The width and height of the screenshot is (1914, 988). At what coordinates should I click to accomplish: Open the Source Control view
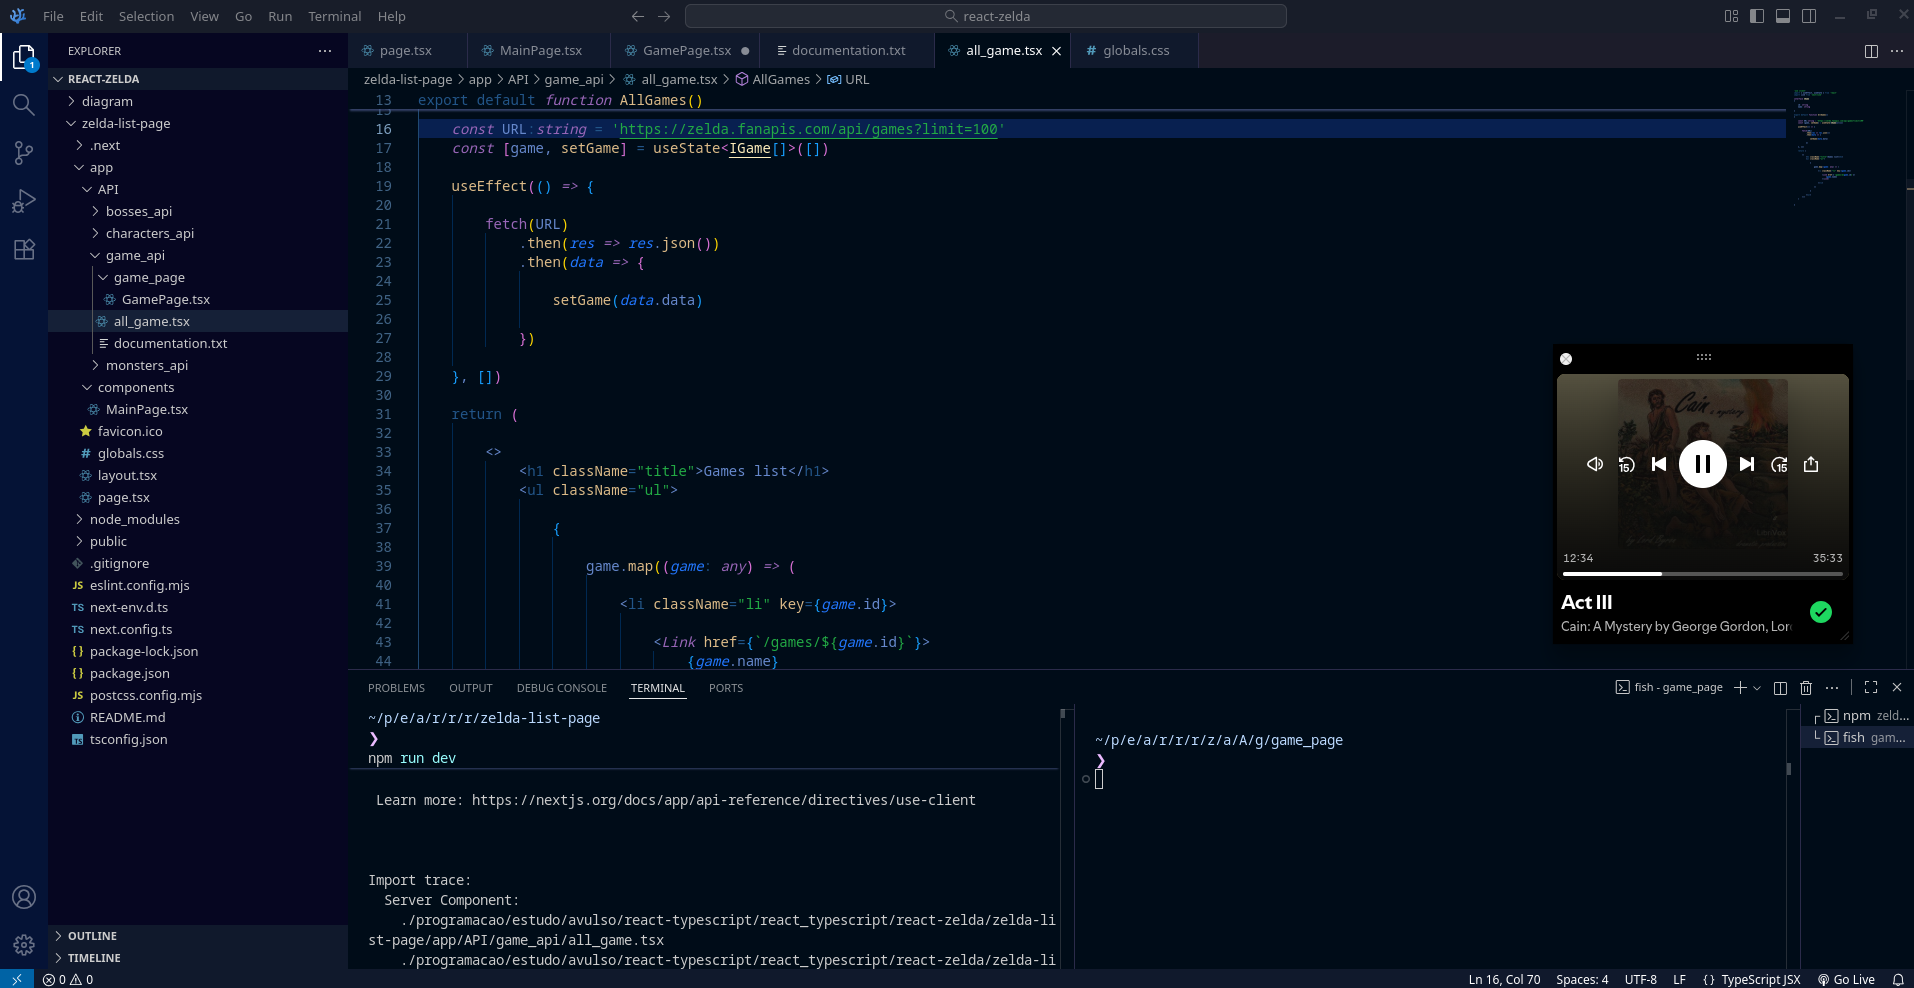[24, 153]
